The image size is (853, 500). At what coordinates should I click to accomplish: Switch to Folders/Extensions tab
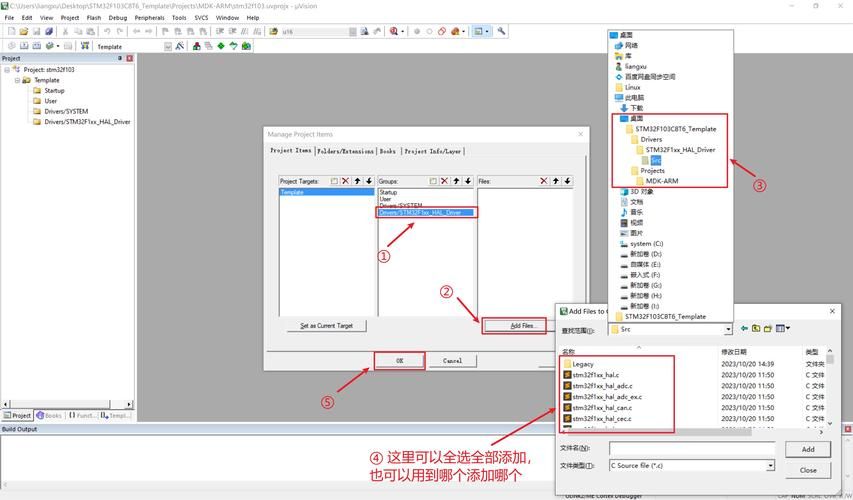pyautogui.click(x=345, y=151)
